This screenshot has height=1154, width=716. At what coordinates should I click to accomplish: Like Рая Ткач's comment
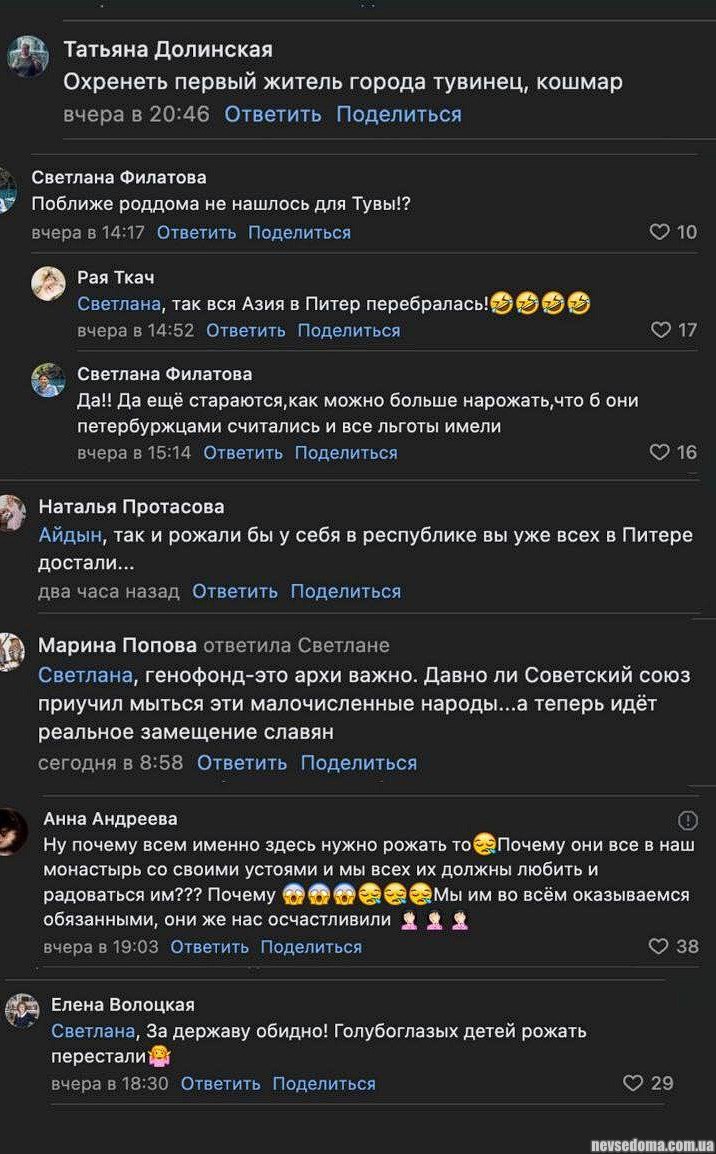(x=661, y=330)
